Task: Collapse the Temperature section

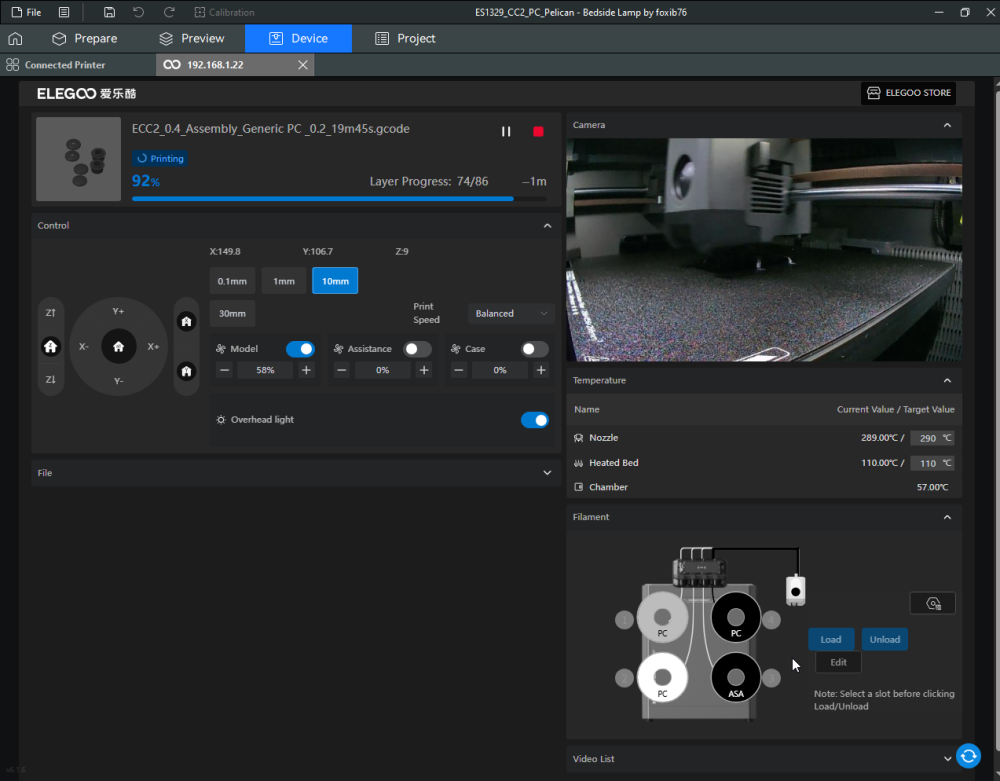Action: click(x=947, y=381)
